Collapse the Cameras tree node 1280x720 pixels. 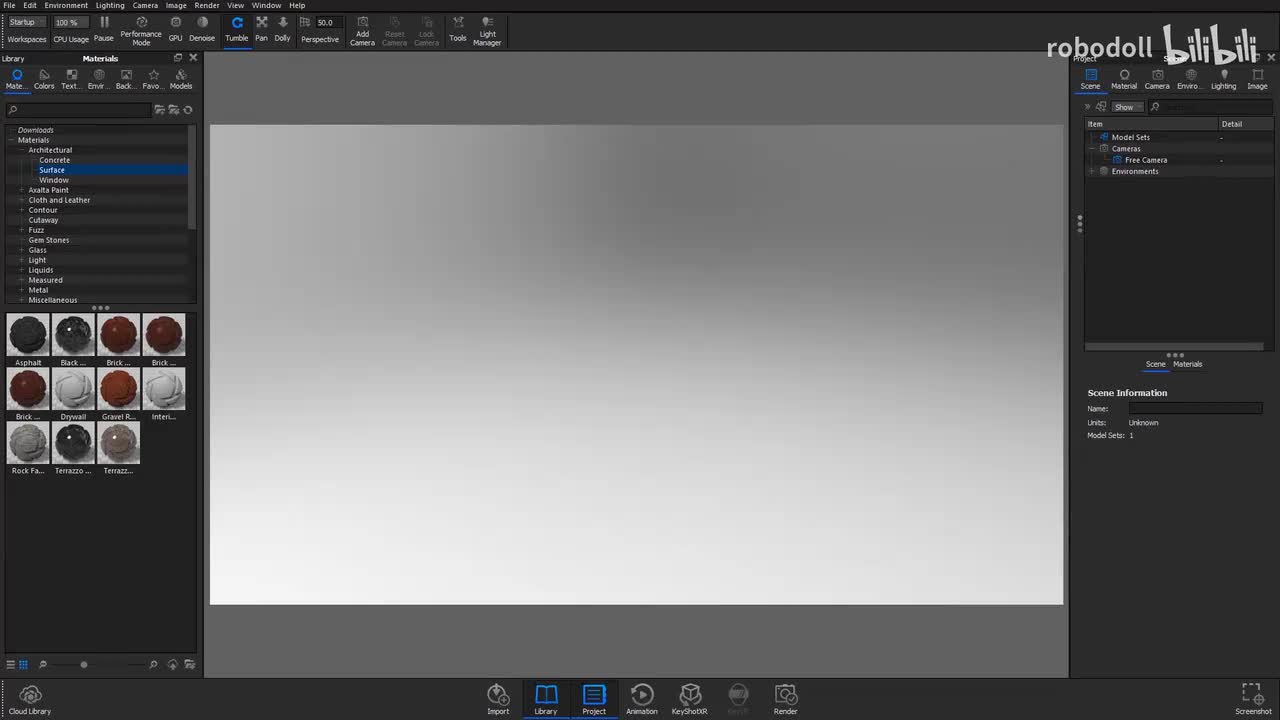pos(1092,149)
